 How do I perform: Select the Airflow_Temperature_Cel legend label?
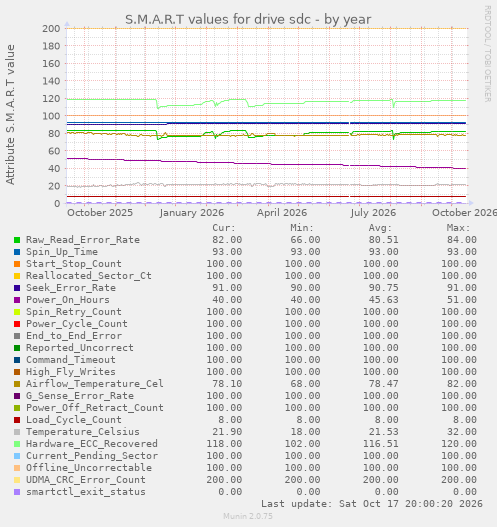(x=95, y=384)
